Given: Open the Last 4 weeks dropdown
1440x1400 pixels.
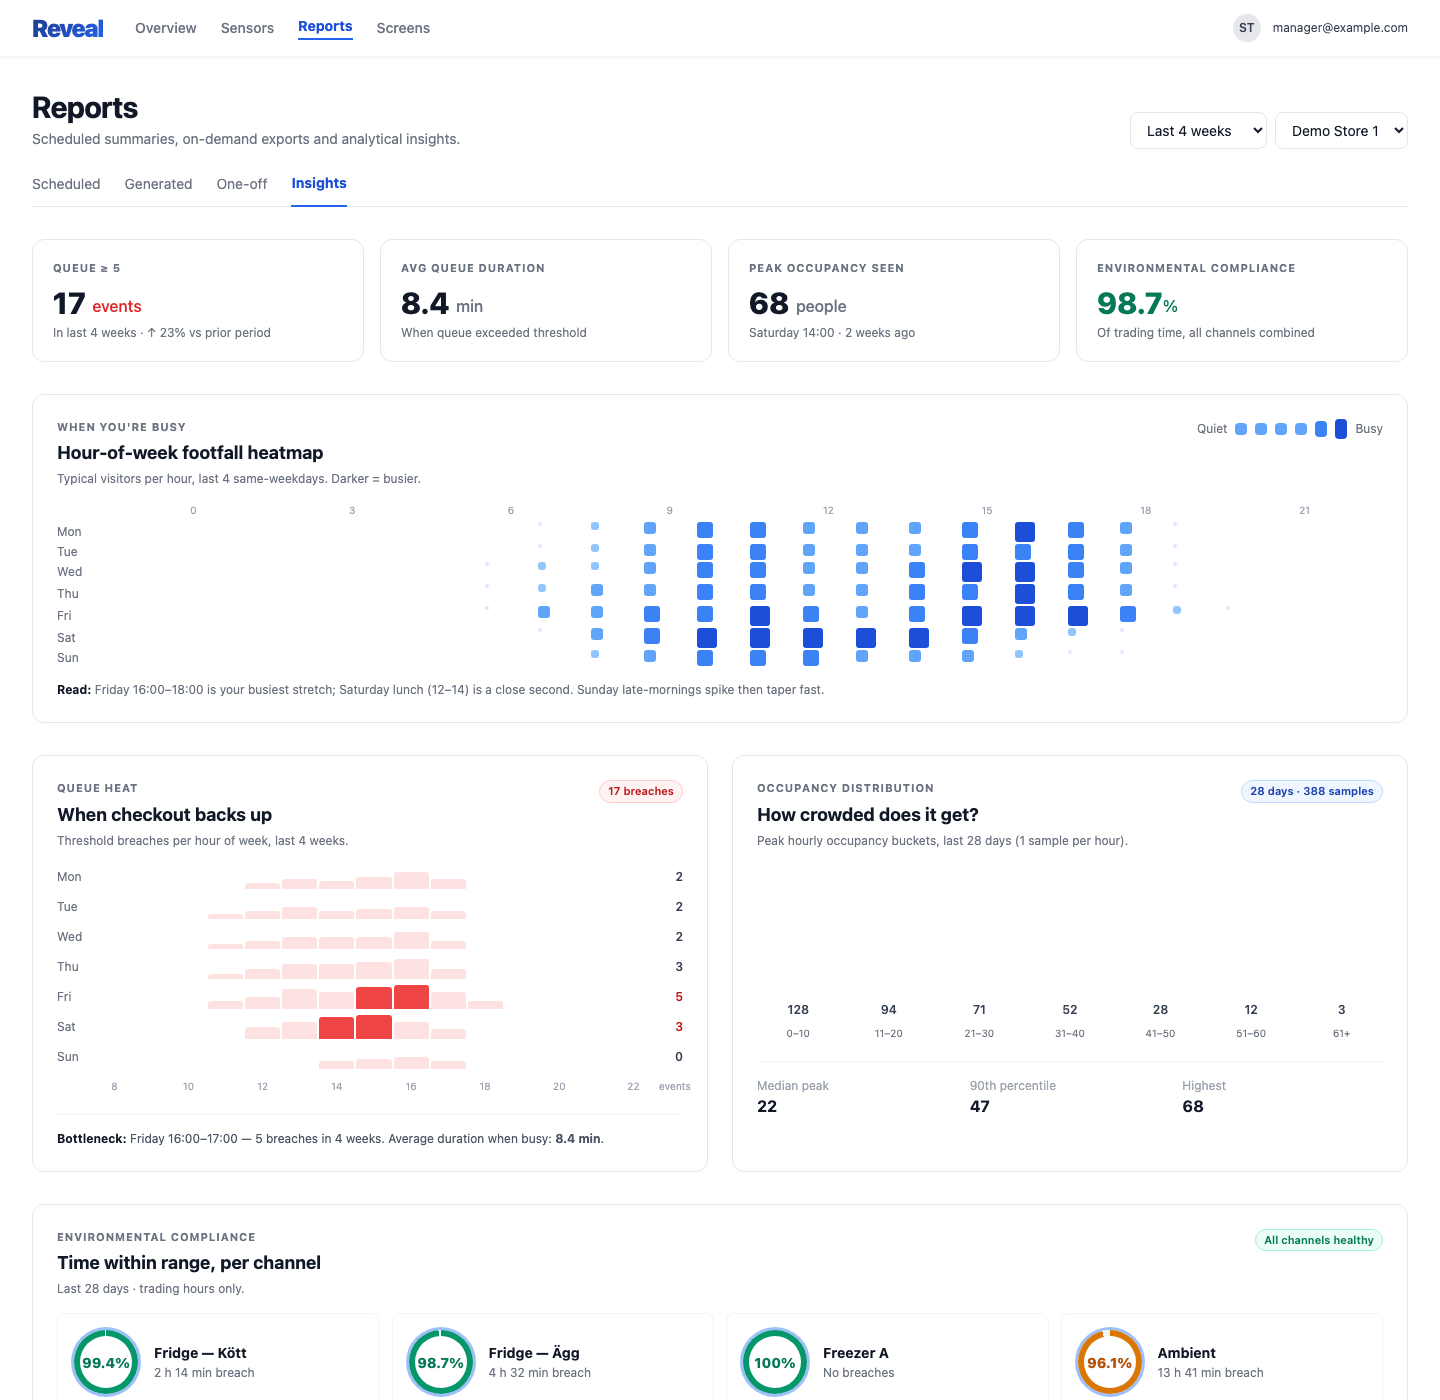Looking at the screenshot, I should tap(1198, 131).
